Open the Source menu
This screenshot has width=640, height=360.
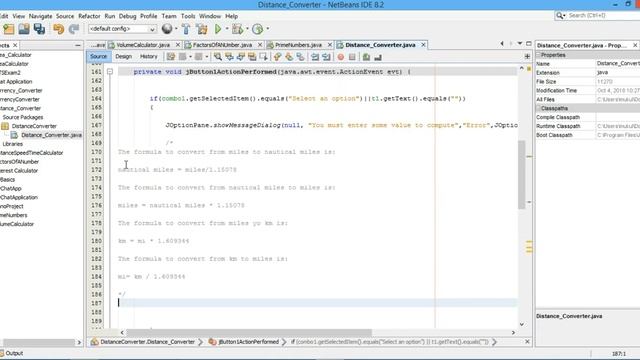pyautogui.click(x=65, y=16)
